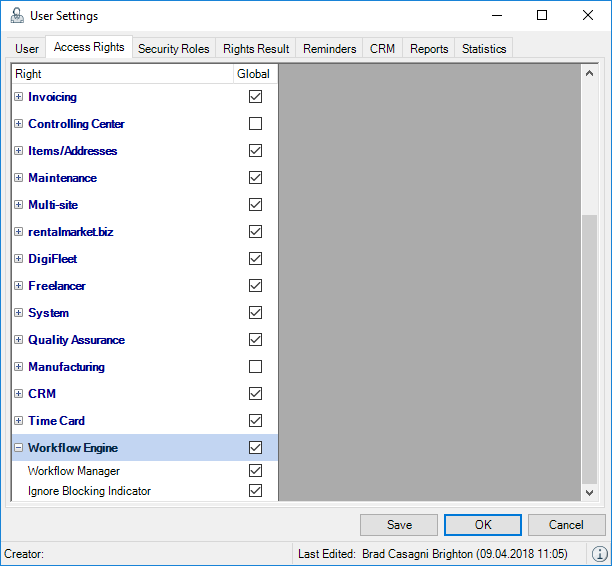Click the info icon in status bar

(x=600, y=553)
